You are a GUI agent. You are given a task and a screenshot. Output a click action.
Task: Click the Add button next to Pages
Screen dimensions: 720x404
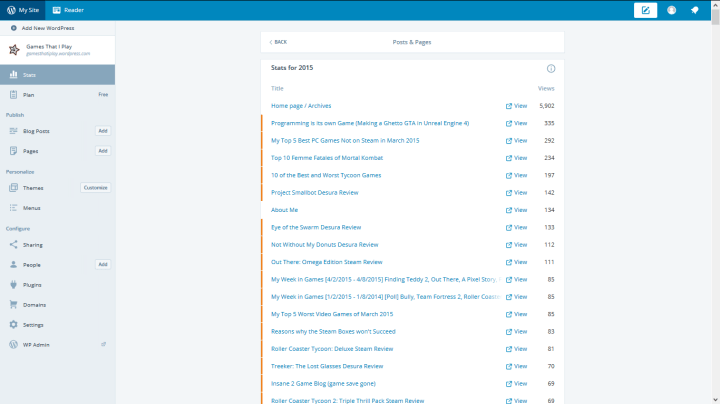tap(103, 151)
